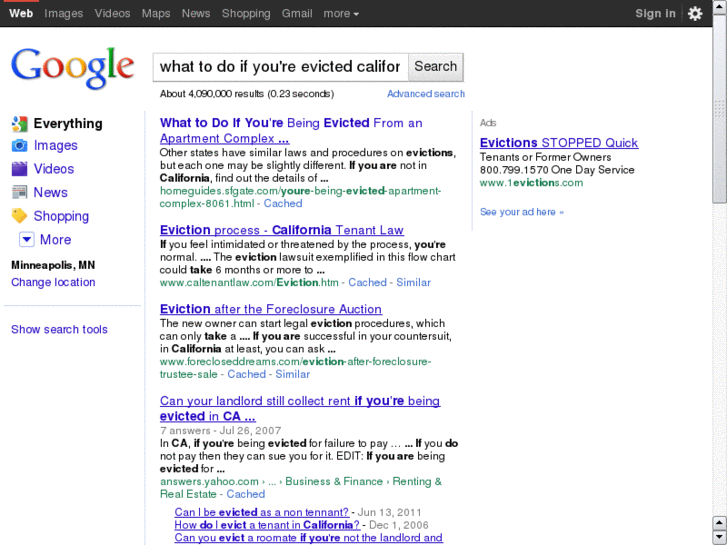The image size is (727, 545).
Task: Click the Google logo
Action: 73,68
